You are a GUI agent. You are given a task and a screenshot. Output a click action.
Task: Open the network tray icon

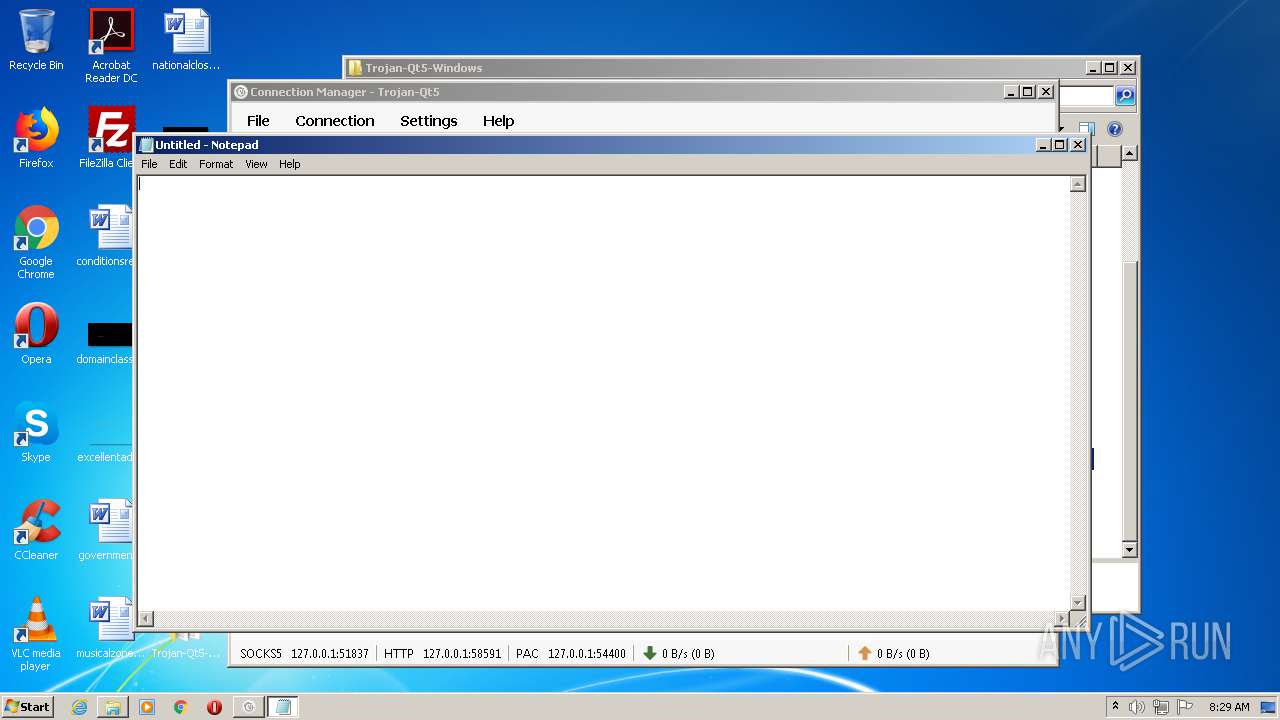[x=1161, y=707]
